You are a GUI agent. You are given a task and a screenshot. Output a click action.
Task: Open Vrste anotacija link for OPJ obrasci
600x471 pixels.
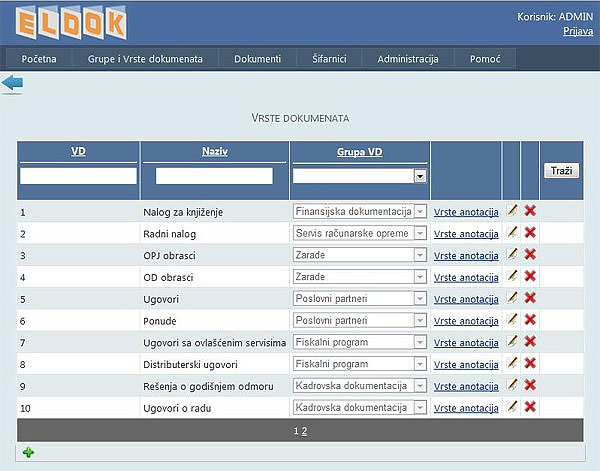466,256
